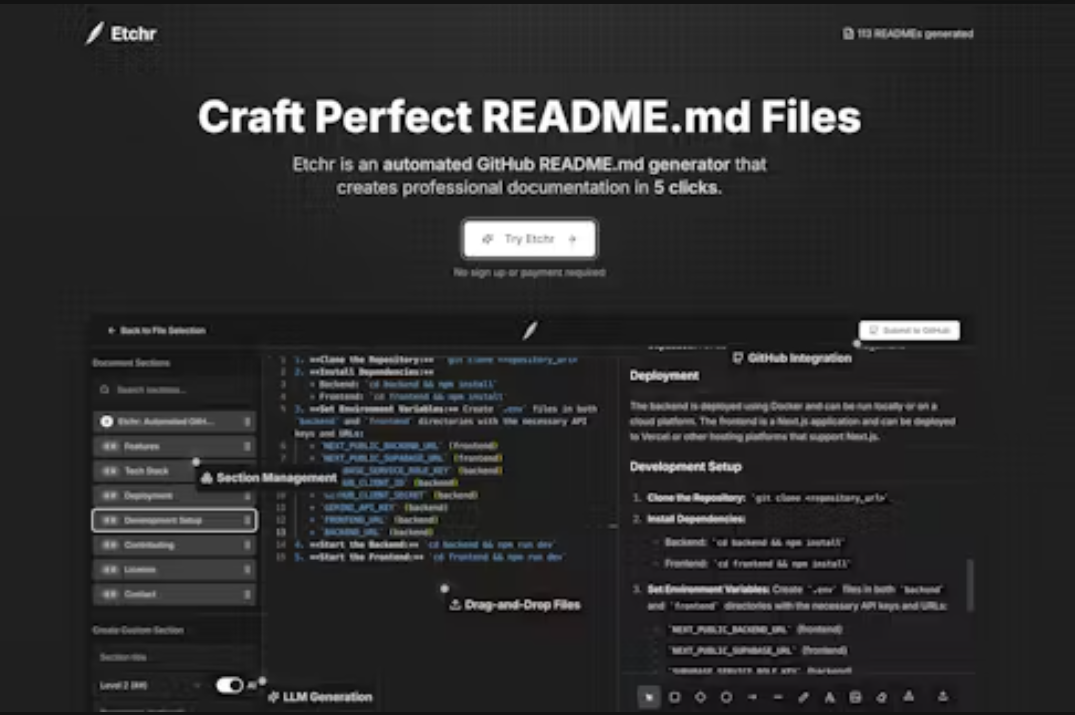The height and width of the screenshot is (715, 1075).
Task: Select the arrow drawing tool
Action: point(752,697)
